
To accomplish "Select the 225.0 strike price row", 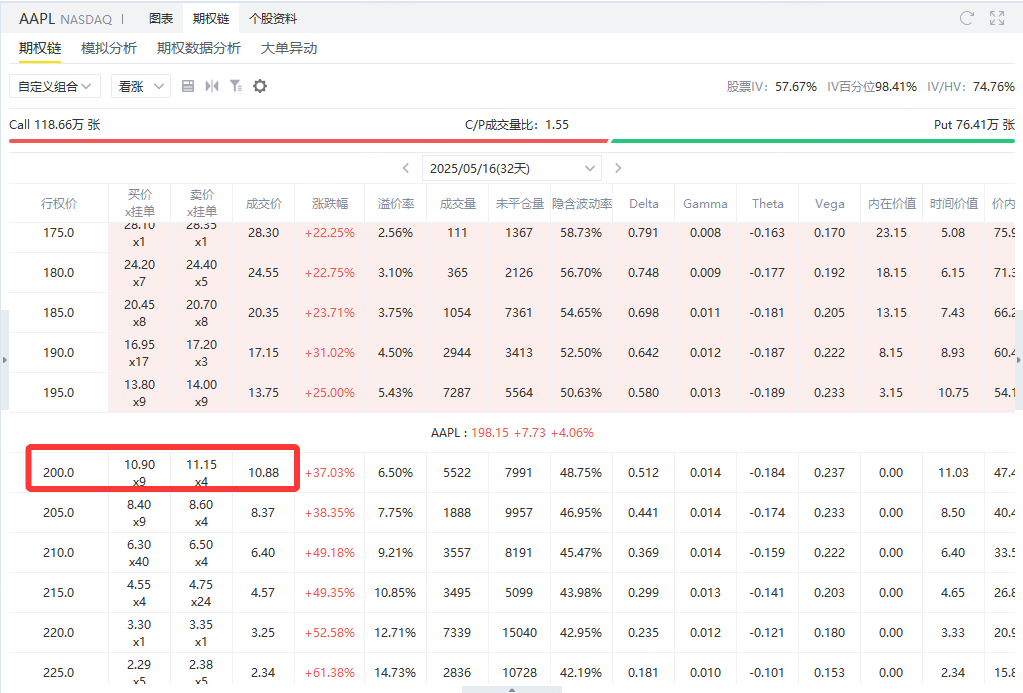I will pyautogui.click(x=512, y=669).
